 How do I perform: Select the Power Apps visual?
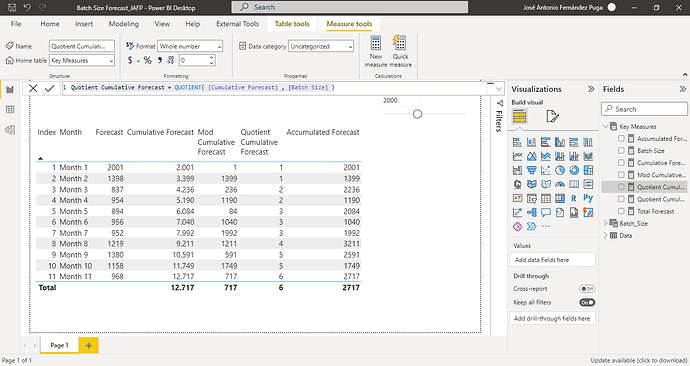click(x=518, y=227)
